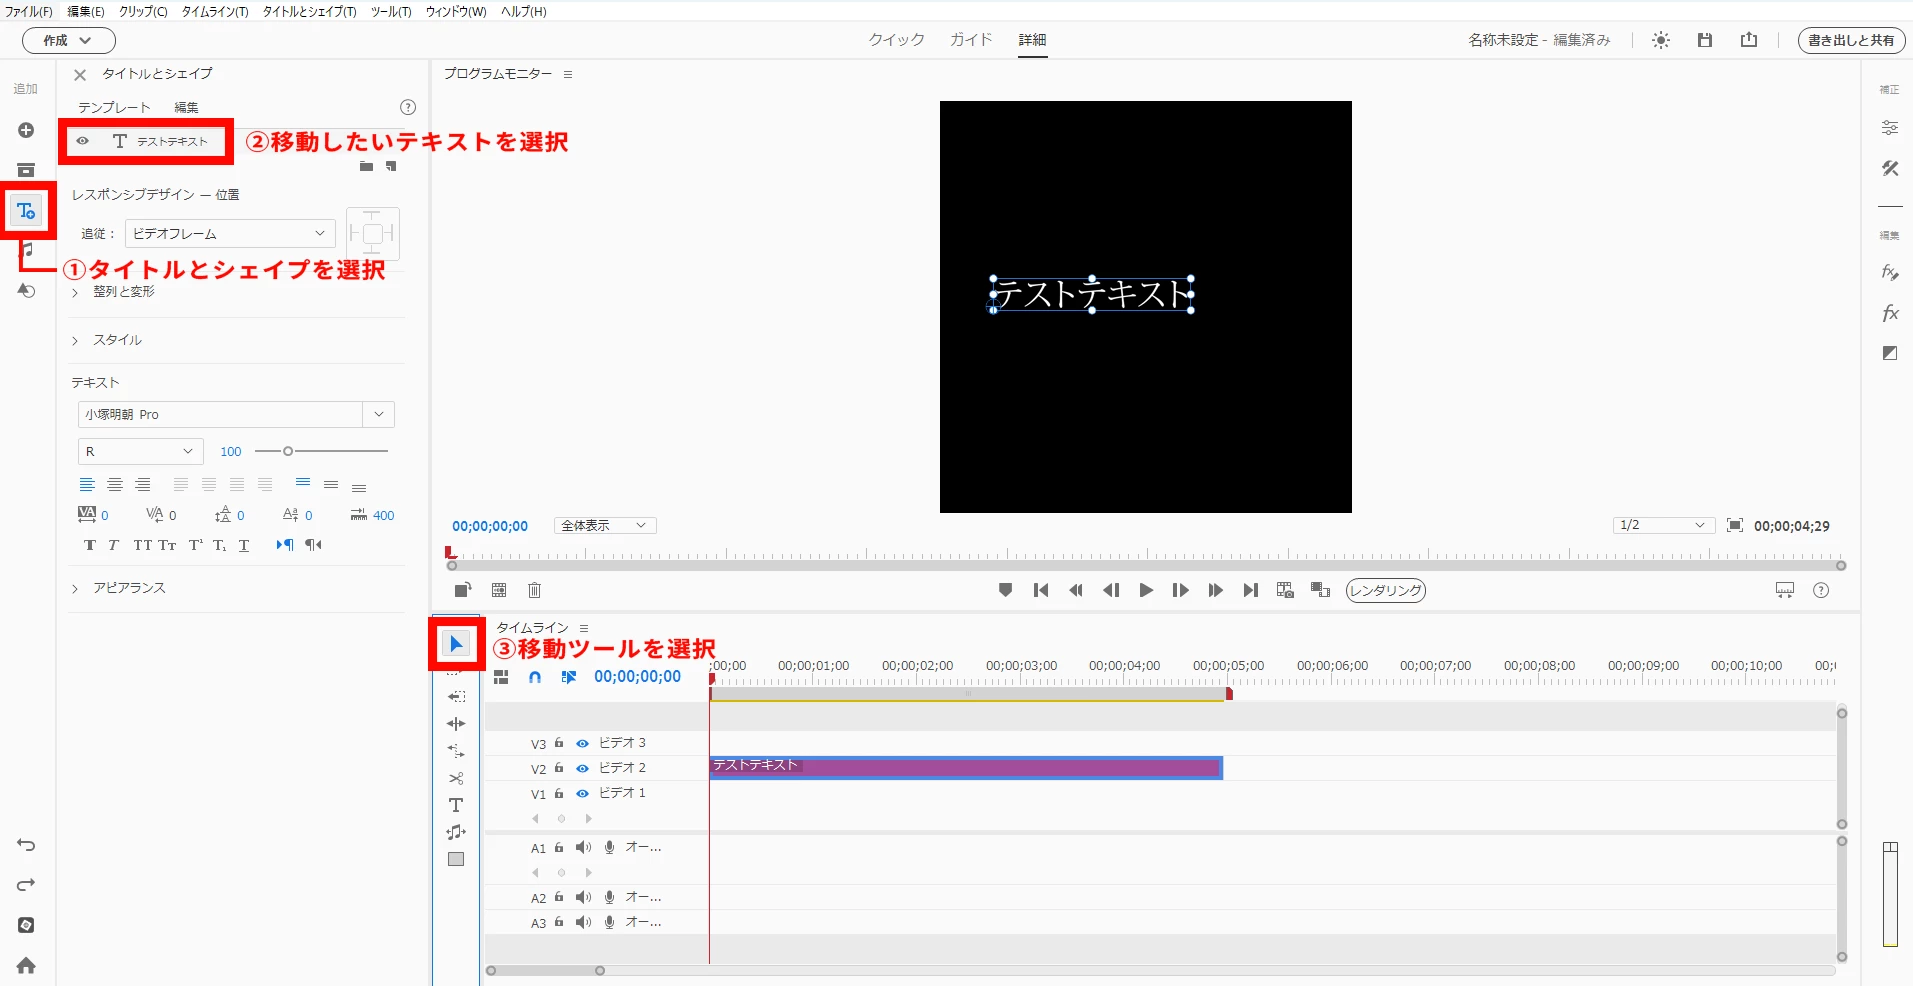
Task: Click the help question icon in titles panel
Action: click(408, 107)
